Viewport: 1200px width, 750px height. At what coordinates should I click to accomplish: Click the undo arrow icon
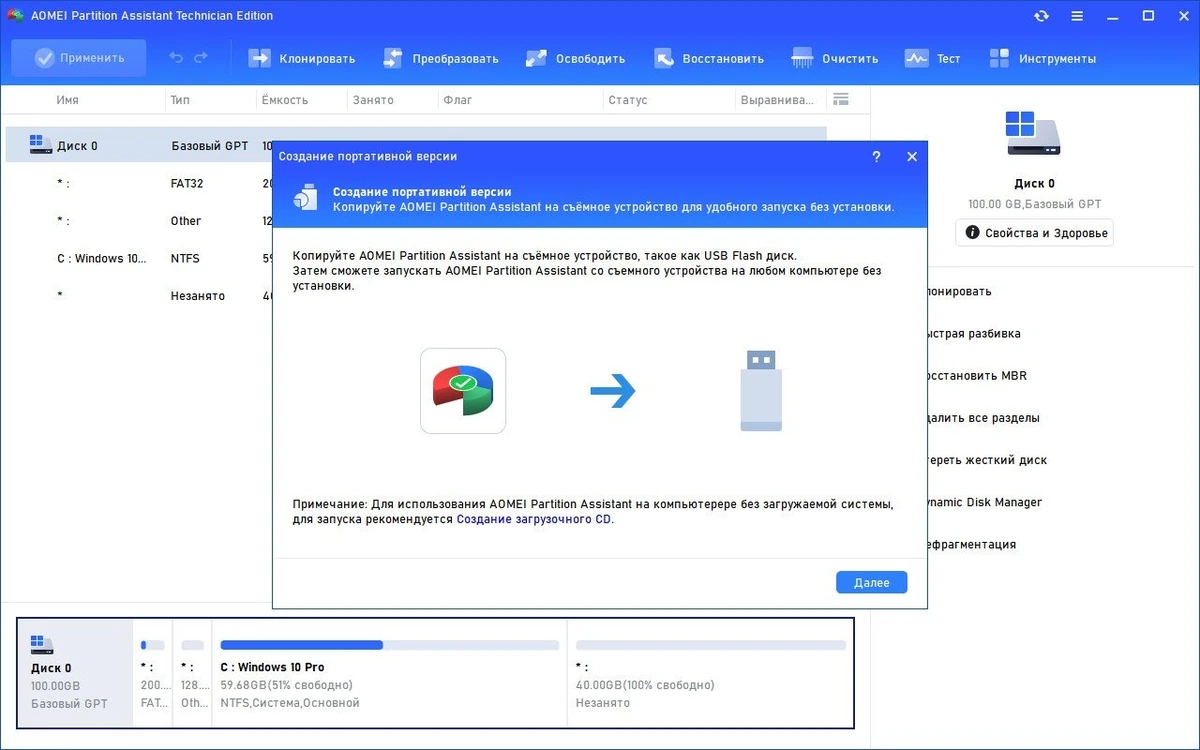click(176, 58)
